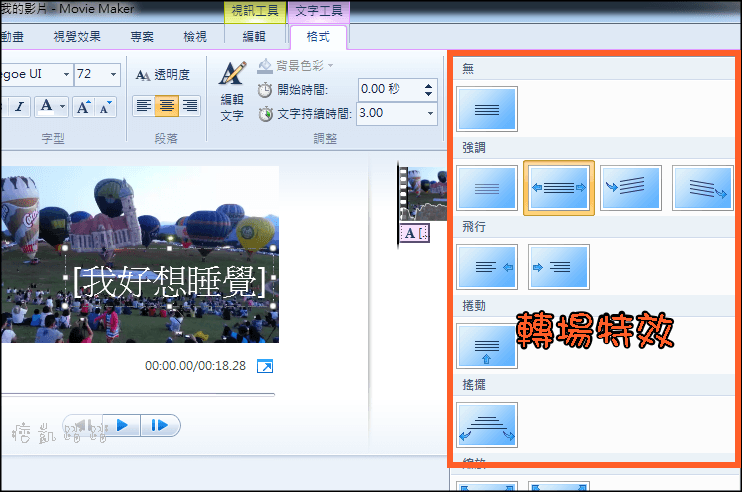Viewport: 742px width, 492px height.
Task: Click the start time field
Action: tap(389, 89)
